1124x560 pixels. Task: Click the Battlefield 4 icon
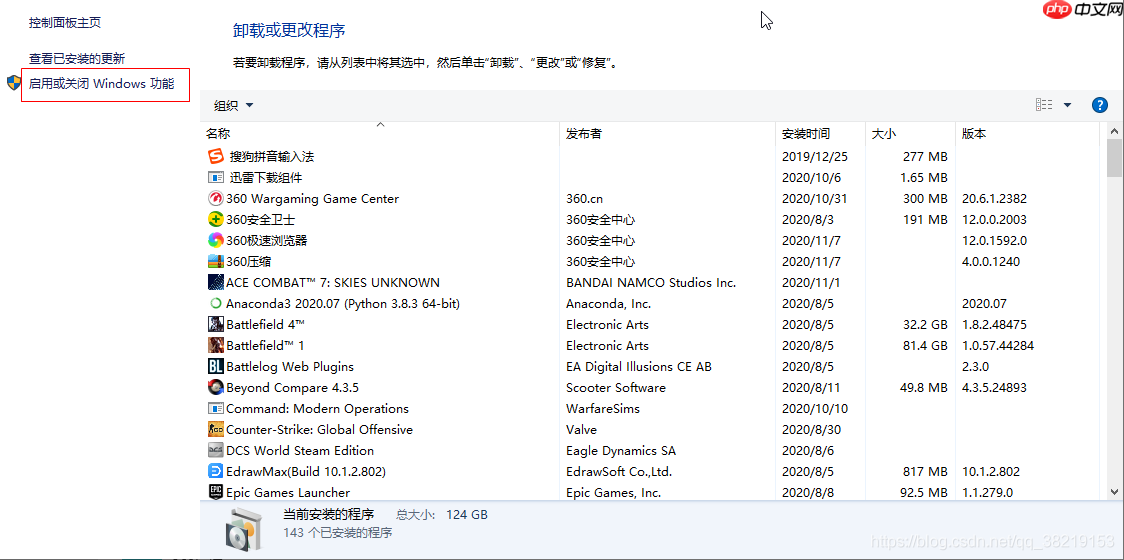pyautogui.click(x=216, y=324)
